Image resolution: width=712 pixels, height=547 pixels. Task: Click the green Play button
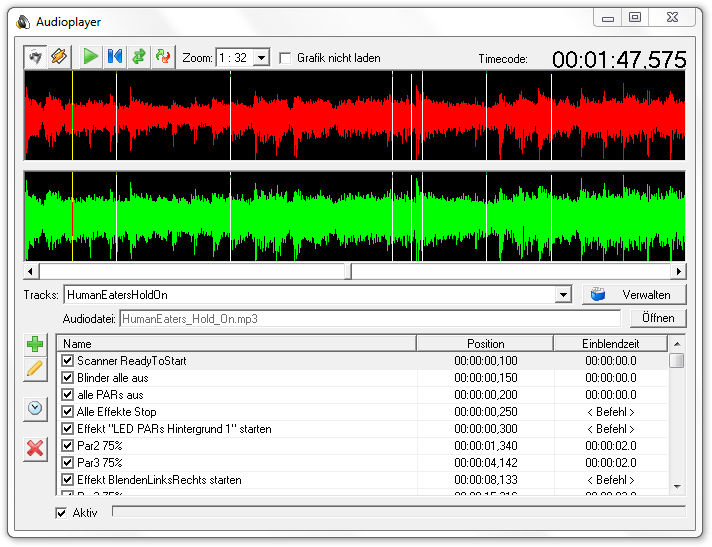coord(91,57)
